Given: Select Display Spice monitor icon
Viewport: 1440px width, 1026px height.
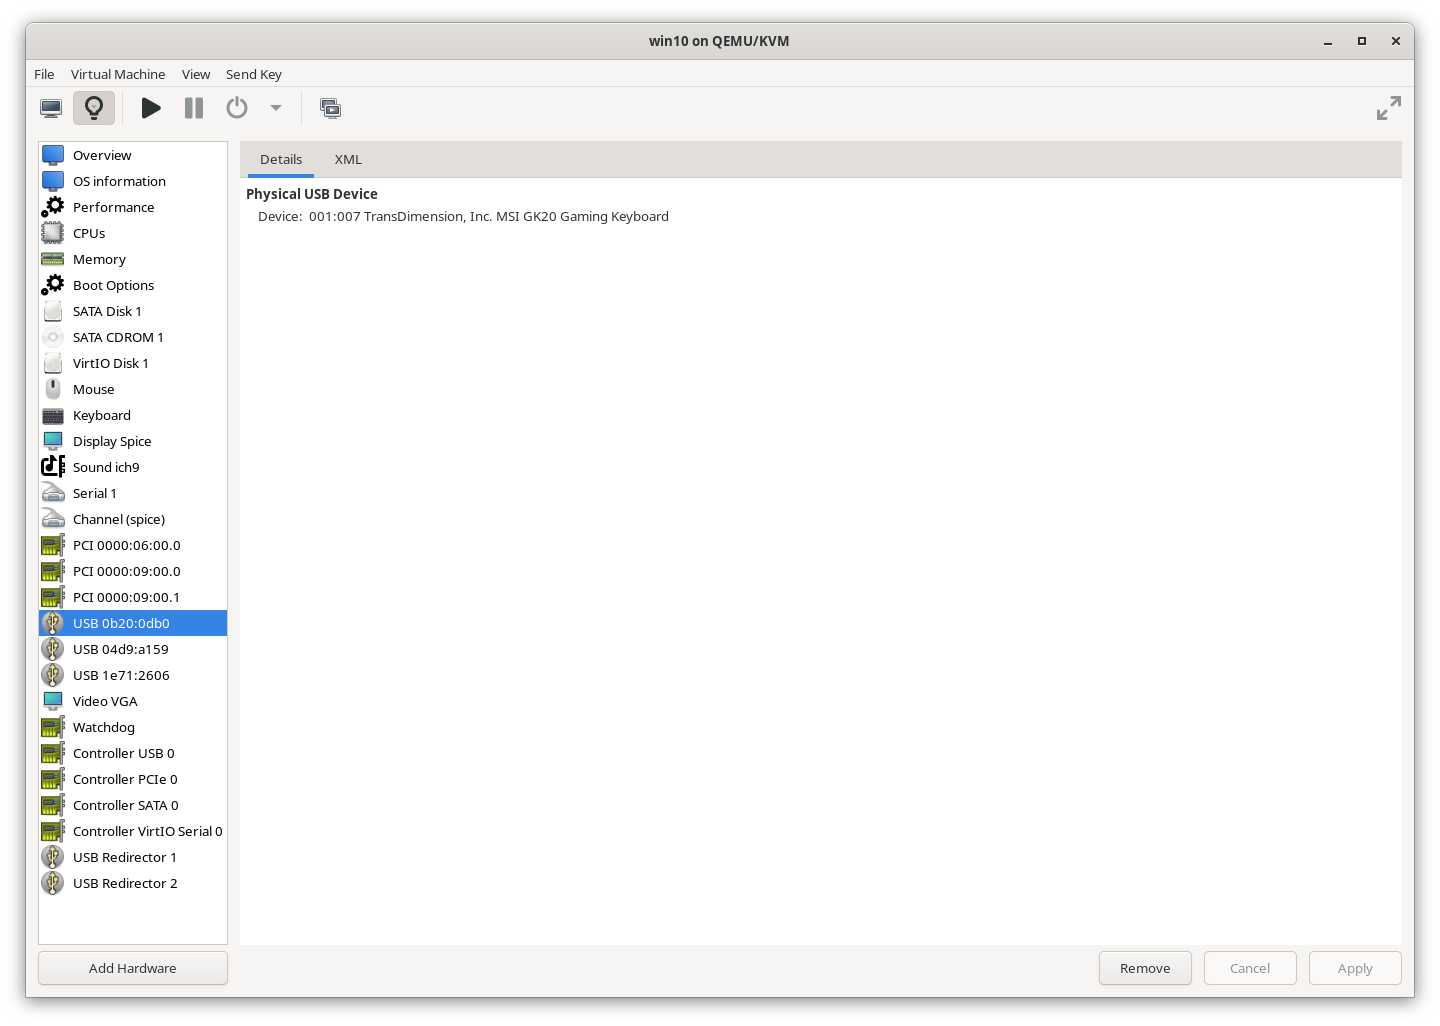Looking at the screenshot, I should tap(53, 441).
